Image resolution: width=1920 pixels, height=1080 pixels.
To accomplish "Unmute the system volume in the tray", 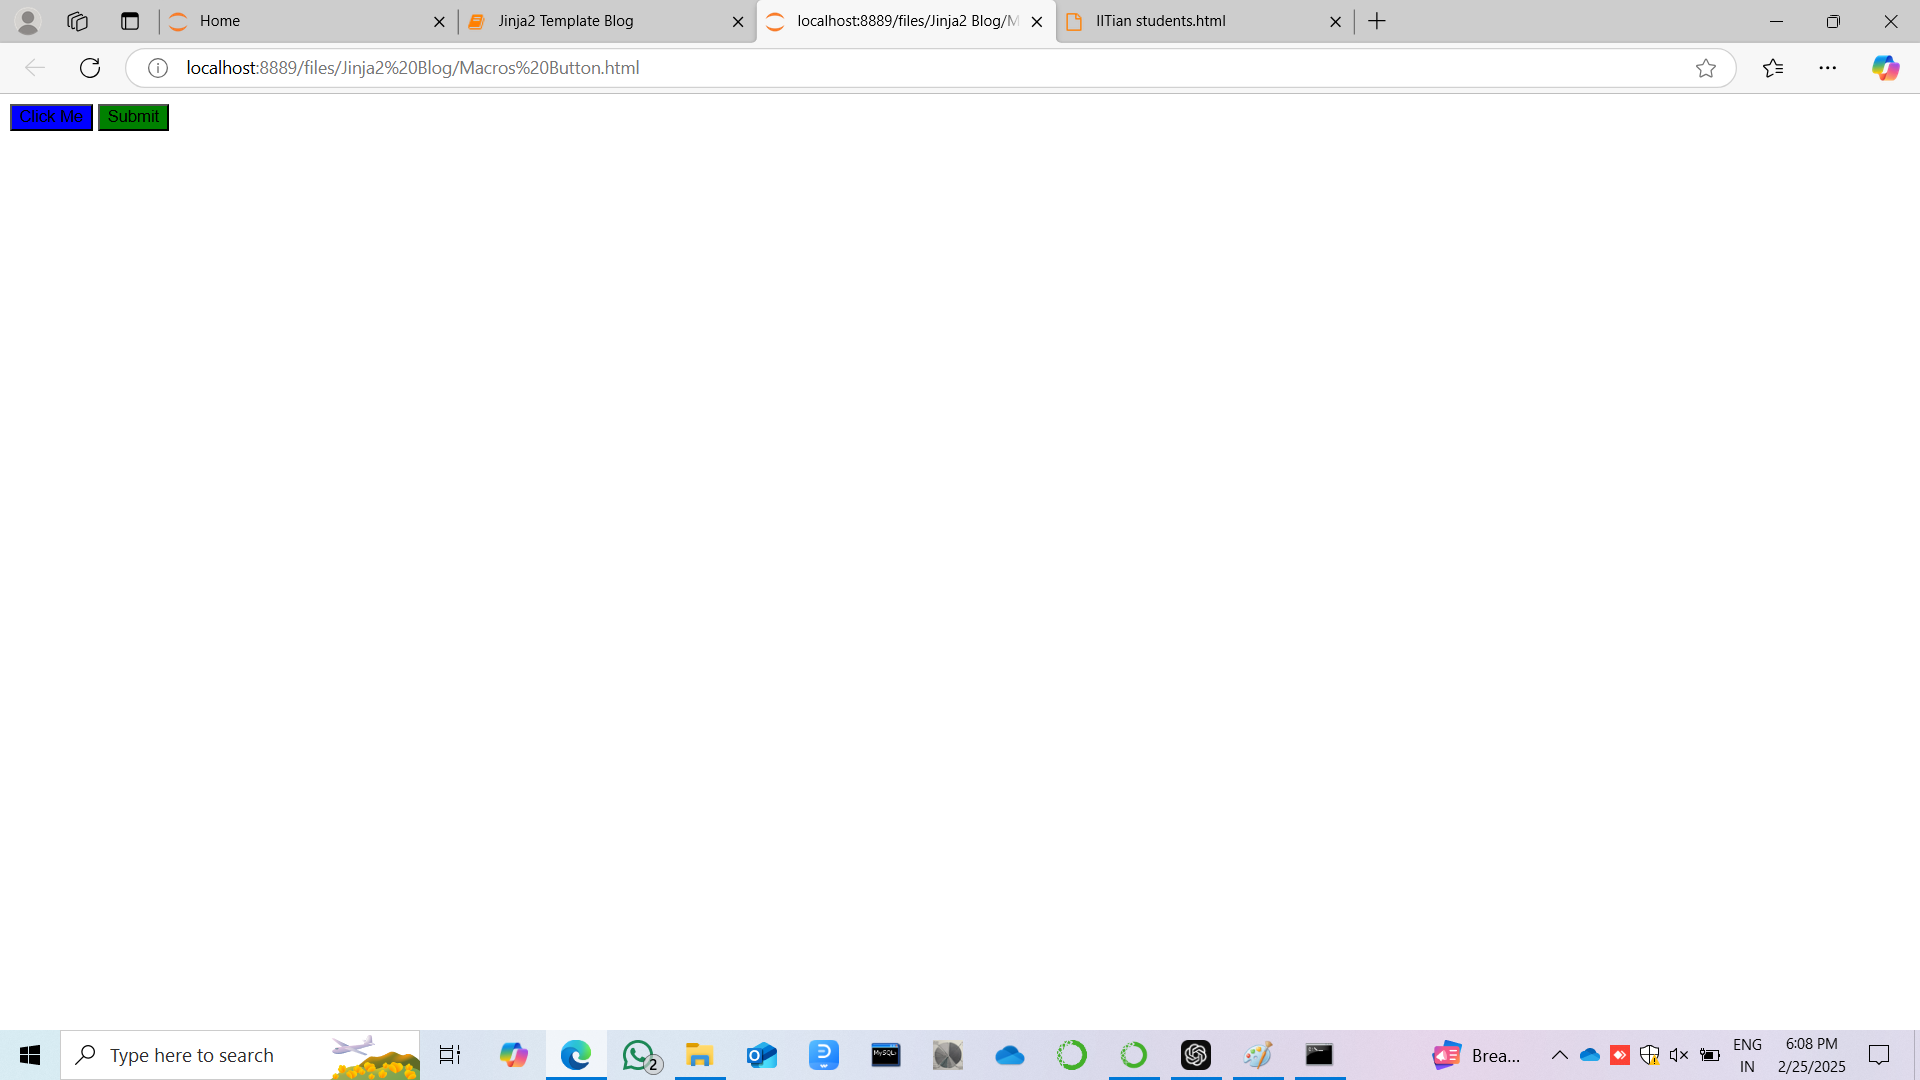I will (1679, 1055).
